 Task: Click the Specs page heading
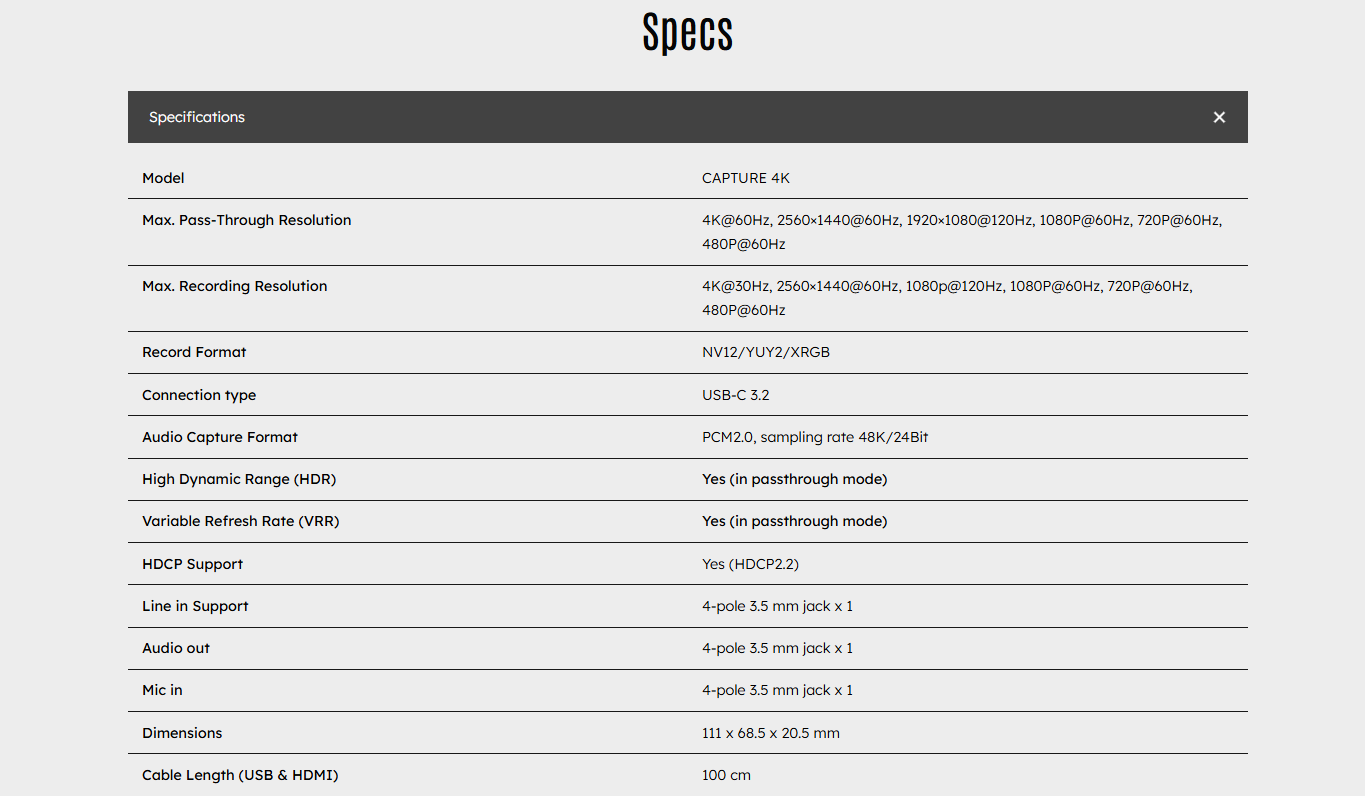687,33
